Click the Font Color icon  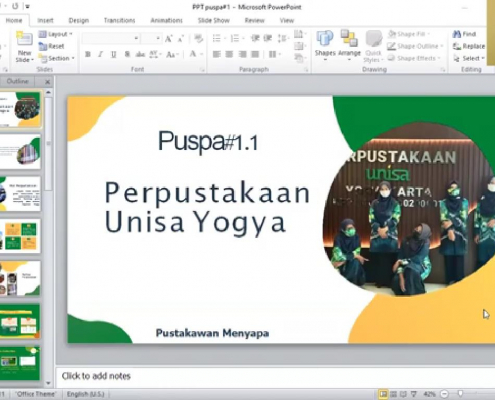point(193,54)
